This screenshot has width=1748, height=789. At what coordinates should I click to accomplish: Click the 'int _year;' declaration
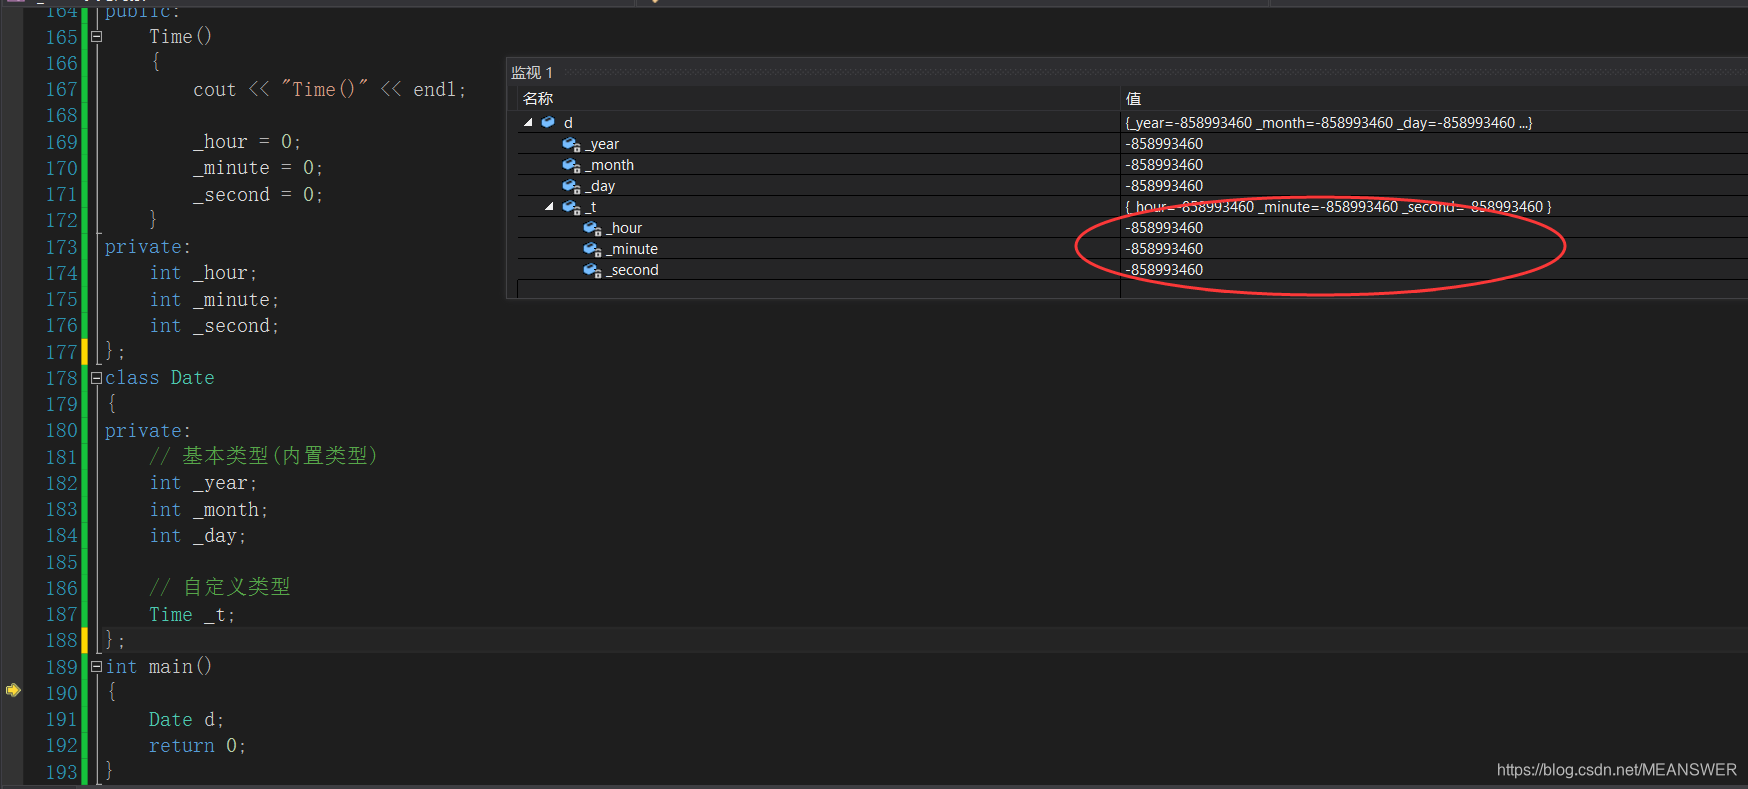[203, 484]
